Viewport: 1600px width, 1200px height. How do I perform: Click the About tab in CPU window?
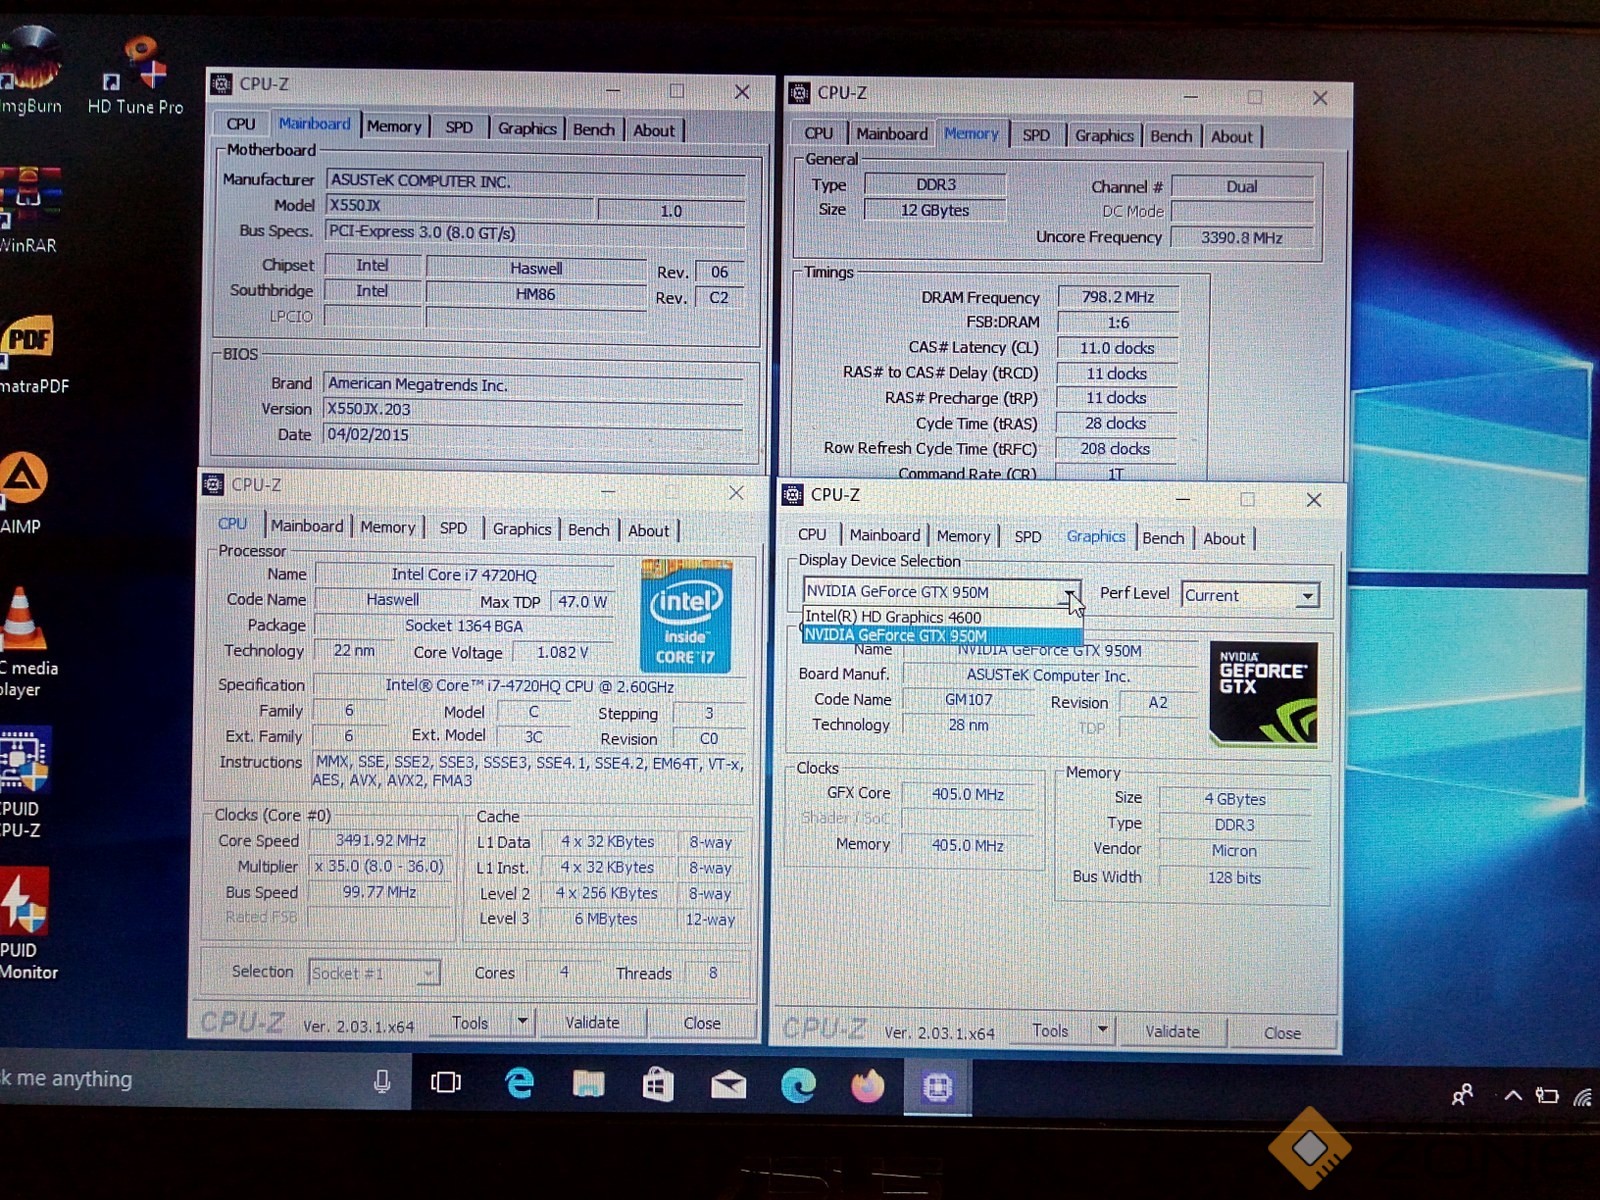point(648,531)
